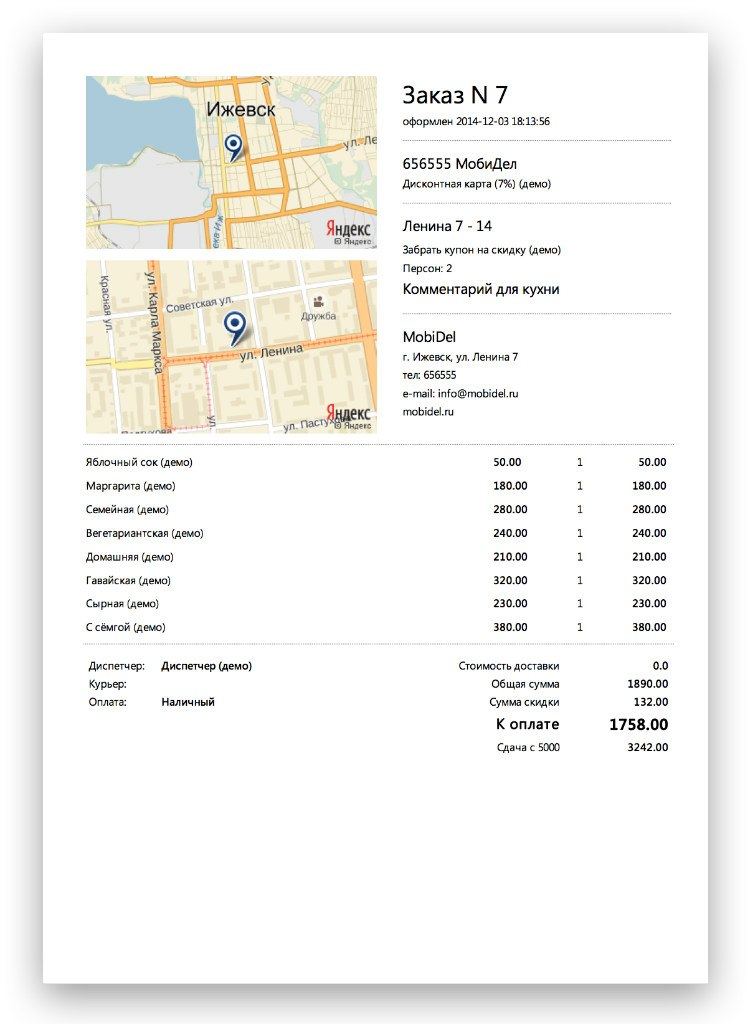Select Комментарий для кухни text

click(x=481, y=289)
